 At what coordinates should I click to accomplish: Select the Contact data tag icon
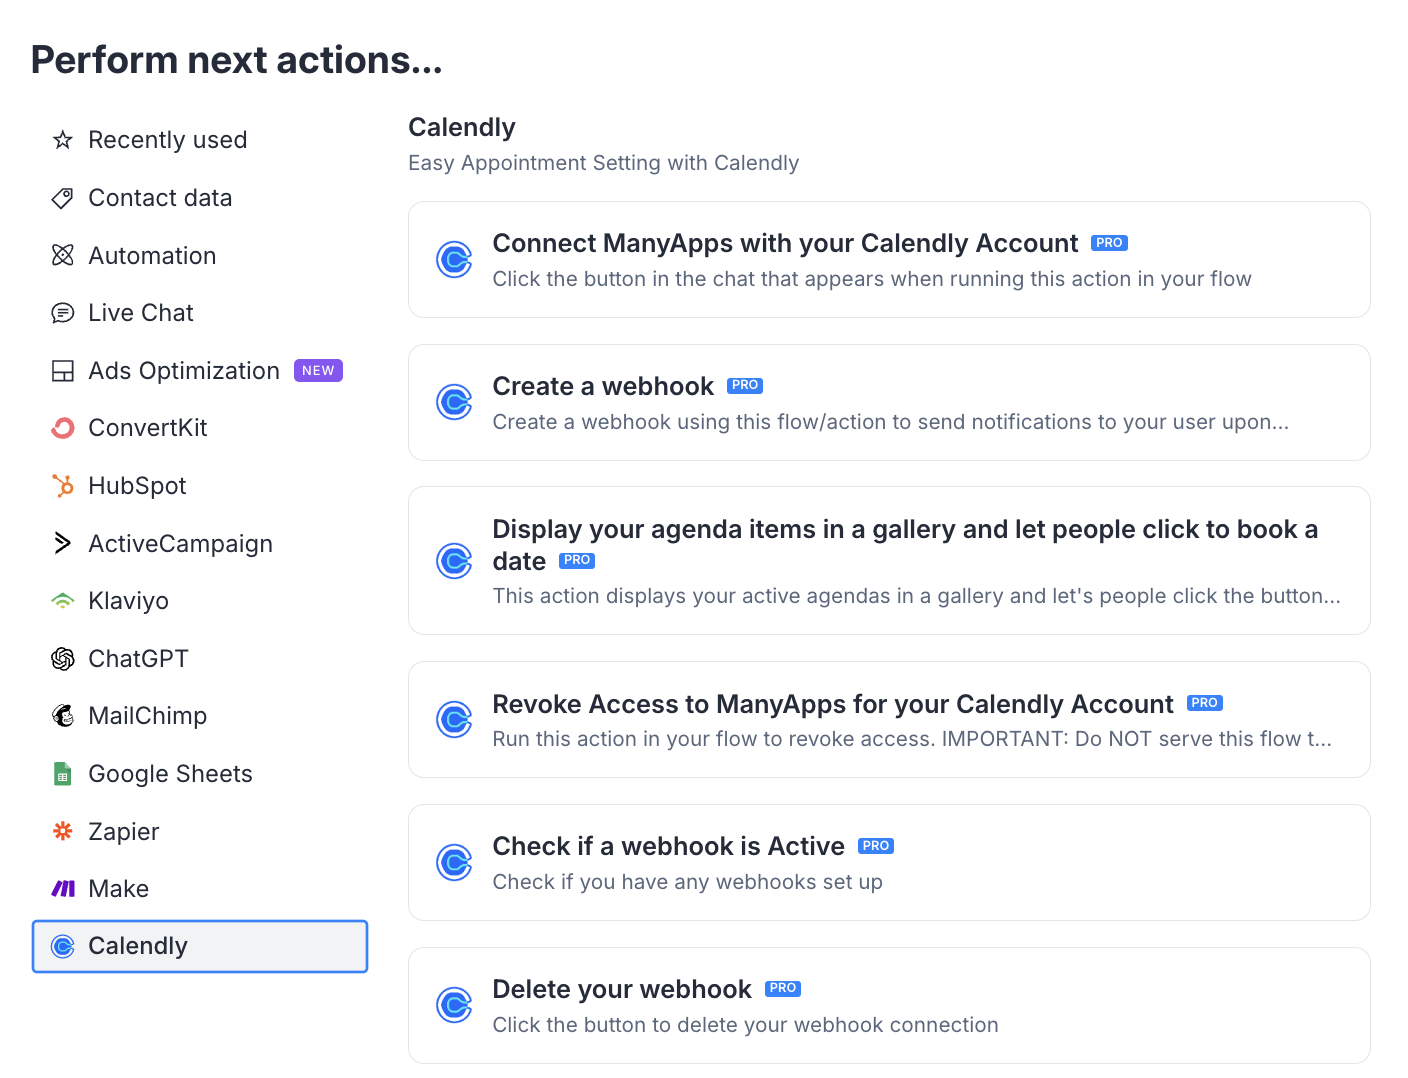(62, 198)
